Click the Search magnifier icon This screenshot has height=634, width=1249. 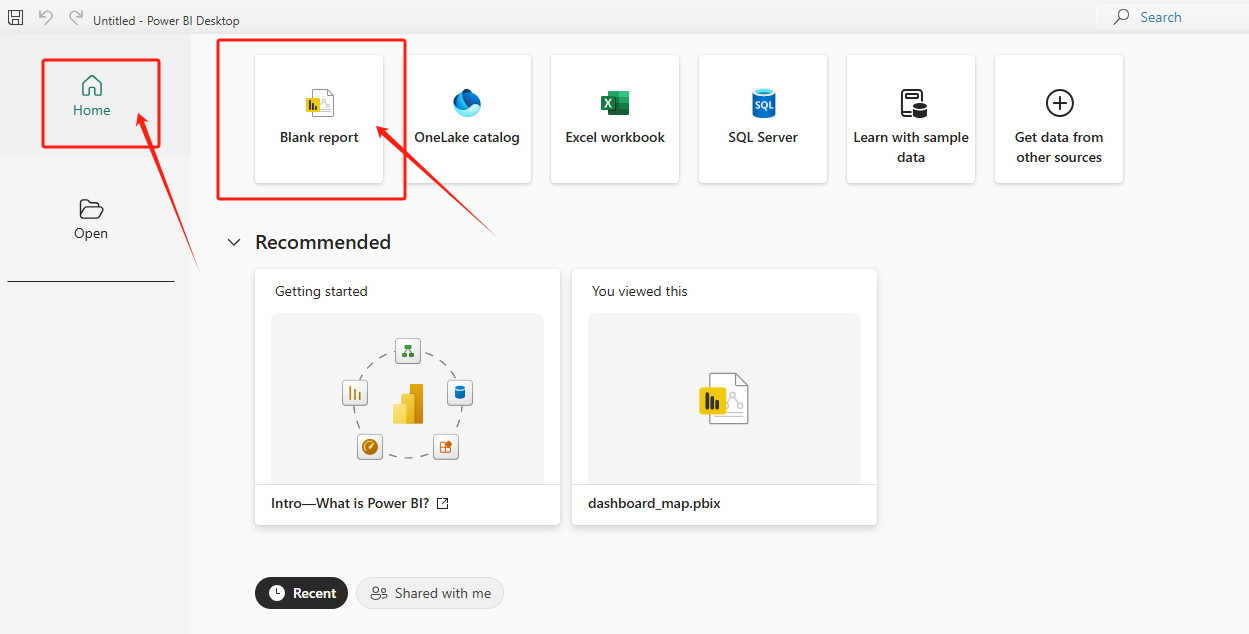pyautogui.click(x=1122, y=17)
